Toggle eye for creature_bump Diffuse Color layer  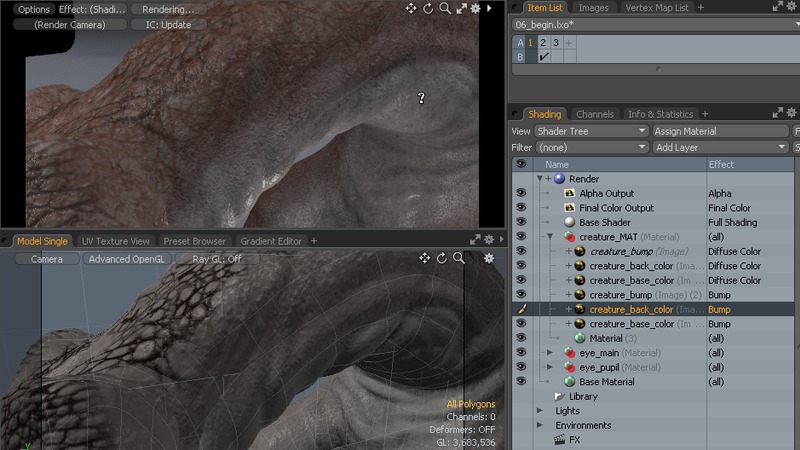coord(521,251)
